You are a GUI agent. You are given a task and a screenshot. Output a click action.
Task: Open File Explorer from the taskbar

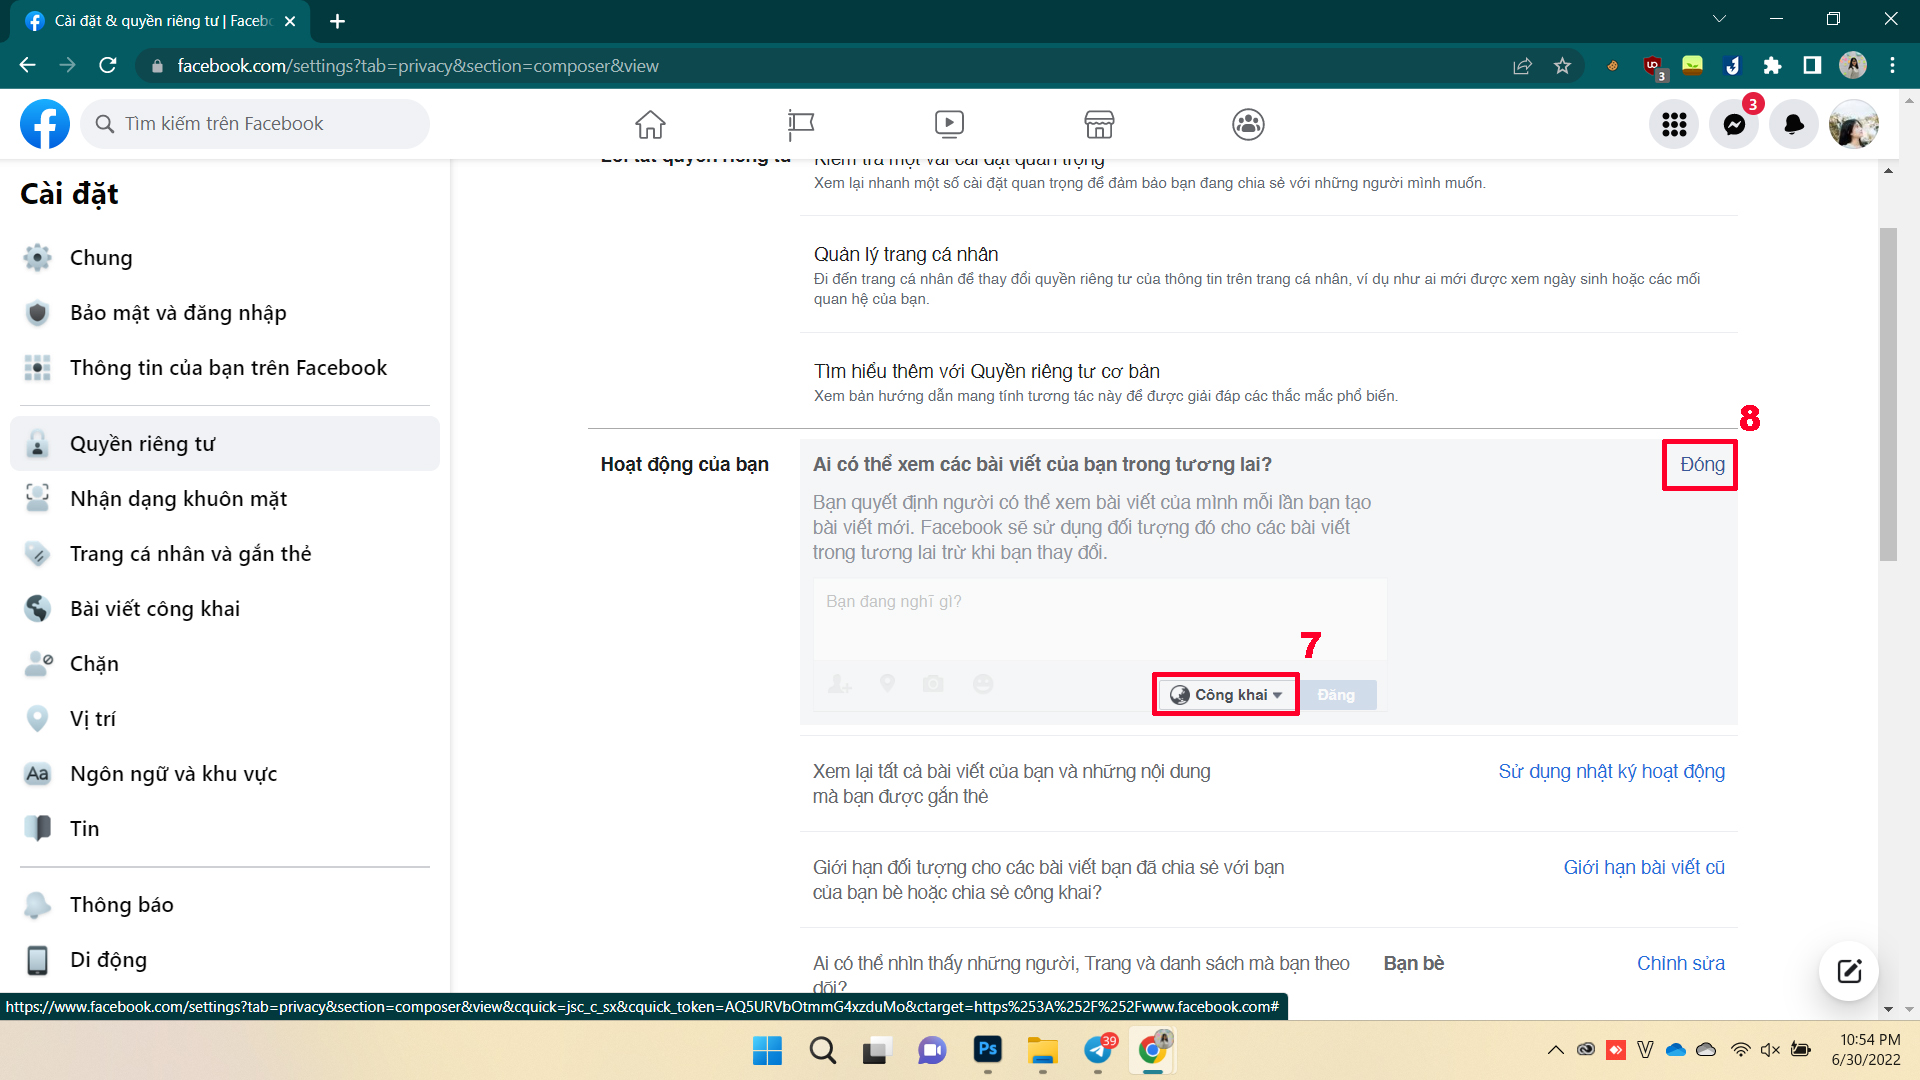tap(1043, 1050)
